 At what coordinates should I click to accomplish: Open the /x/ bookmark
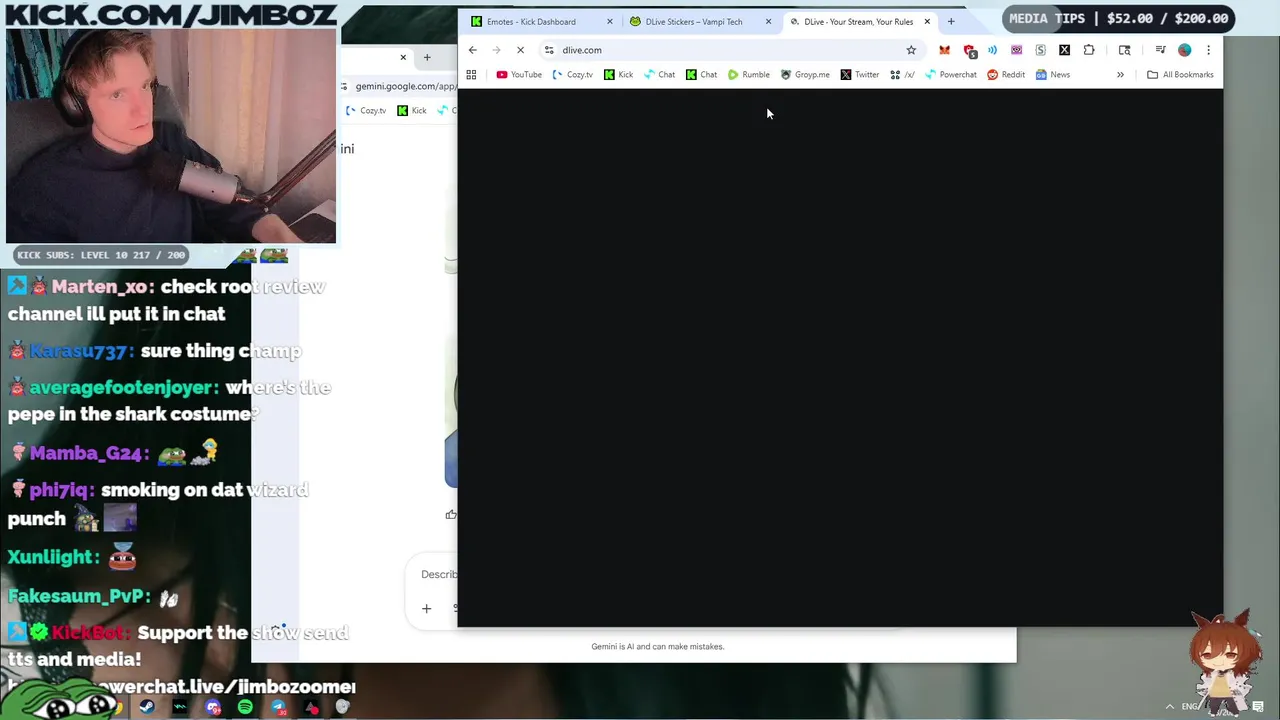[x=902, y=75]
